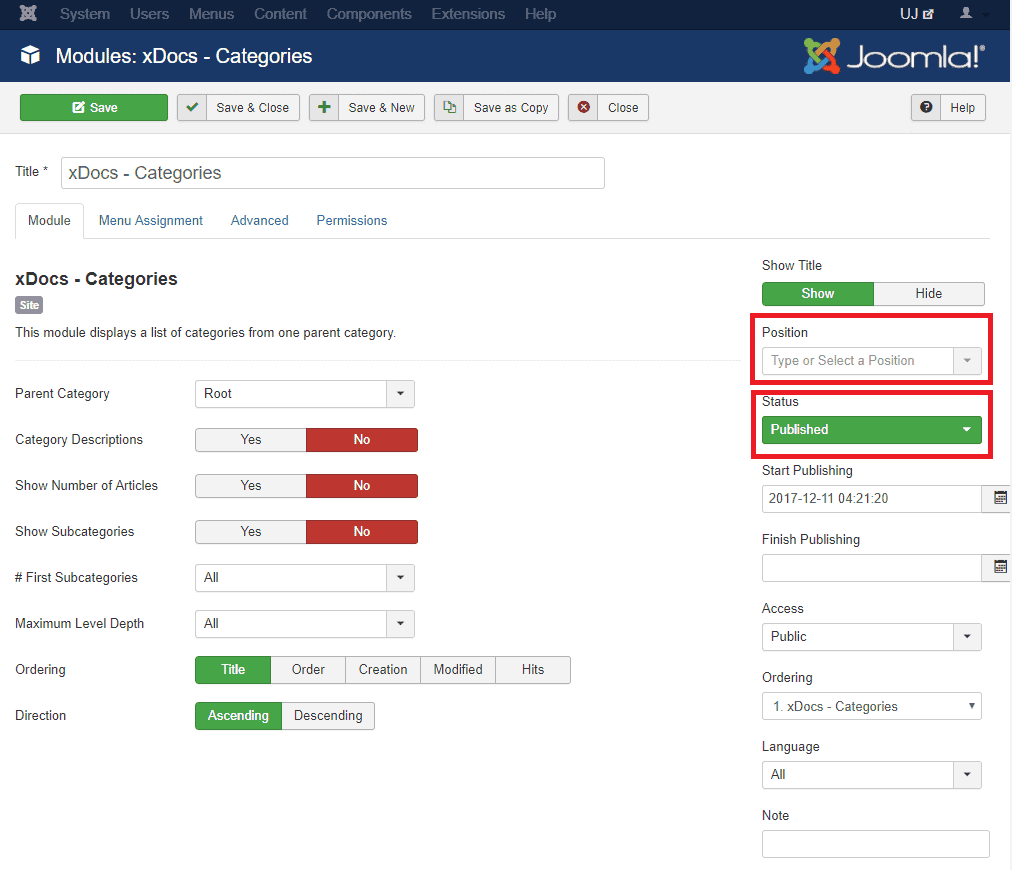Switch to the Permissions tab

352,221
